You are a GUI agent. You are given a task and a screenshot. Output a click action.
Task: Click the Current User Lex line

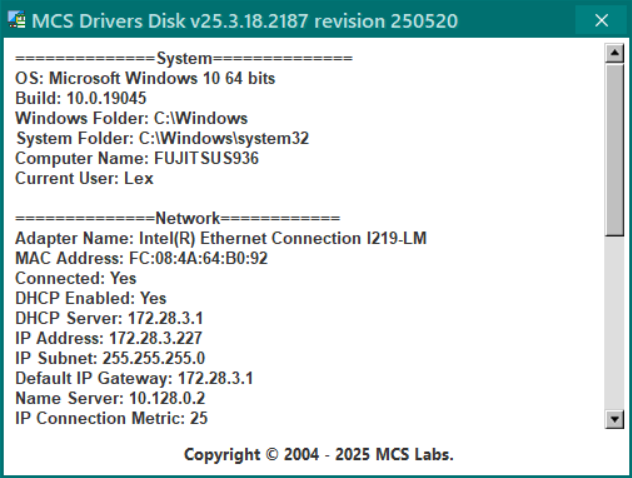tap(84, 179)
